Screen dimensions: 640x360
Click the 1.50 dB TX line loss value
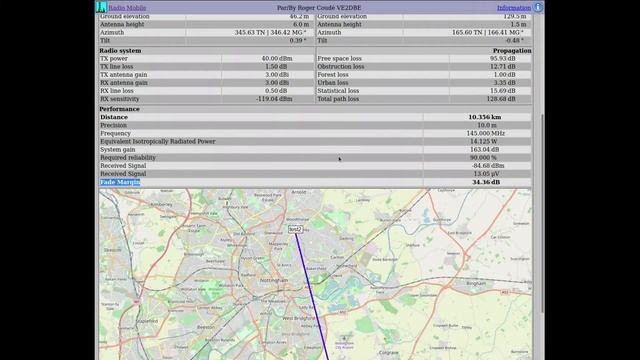pos(277,67)
